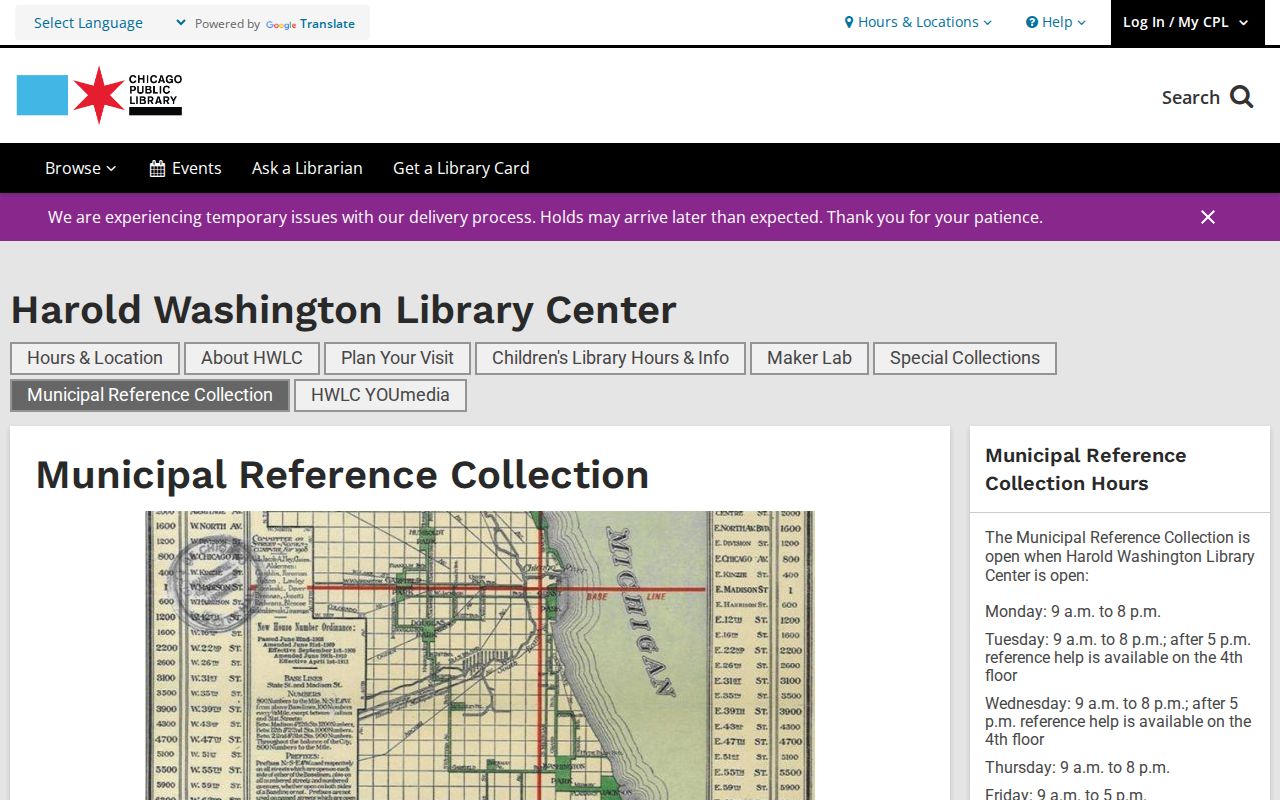This screenshot has height=800, width=1280.
Task: Open Children's Library Hours & Info tab
Action: pos(610,358)
